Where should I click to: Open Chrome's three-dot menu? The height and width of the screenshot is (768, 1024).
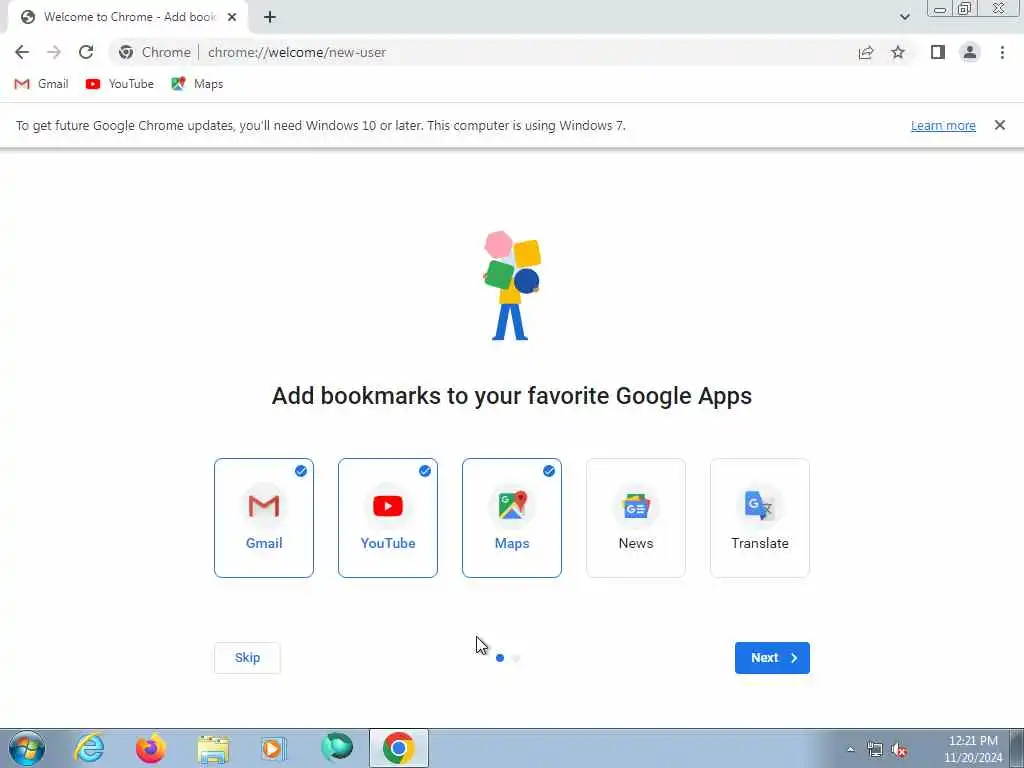(x=1002, y=52)
